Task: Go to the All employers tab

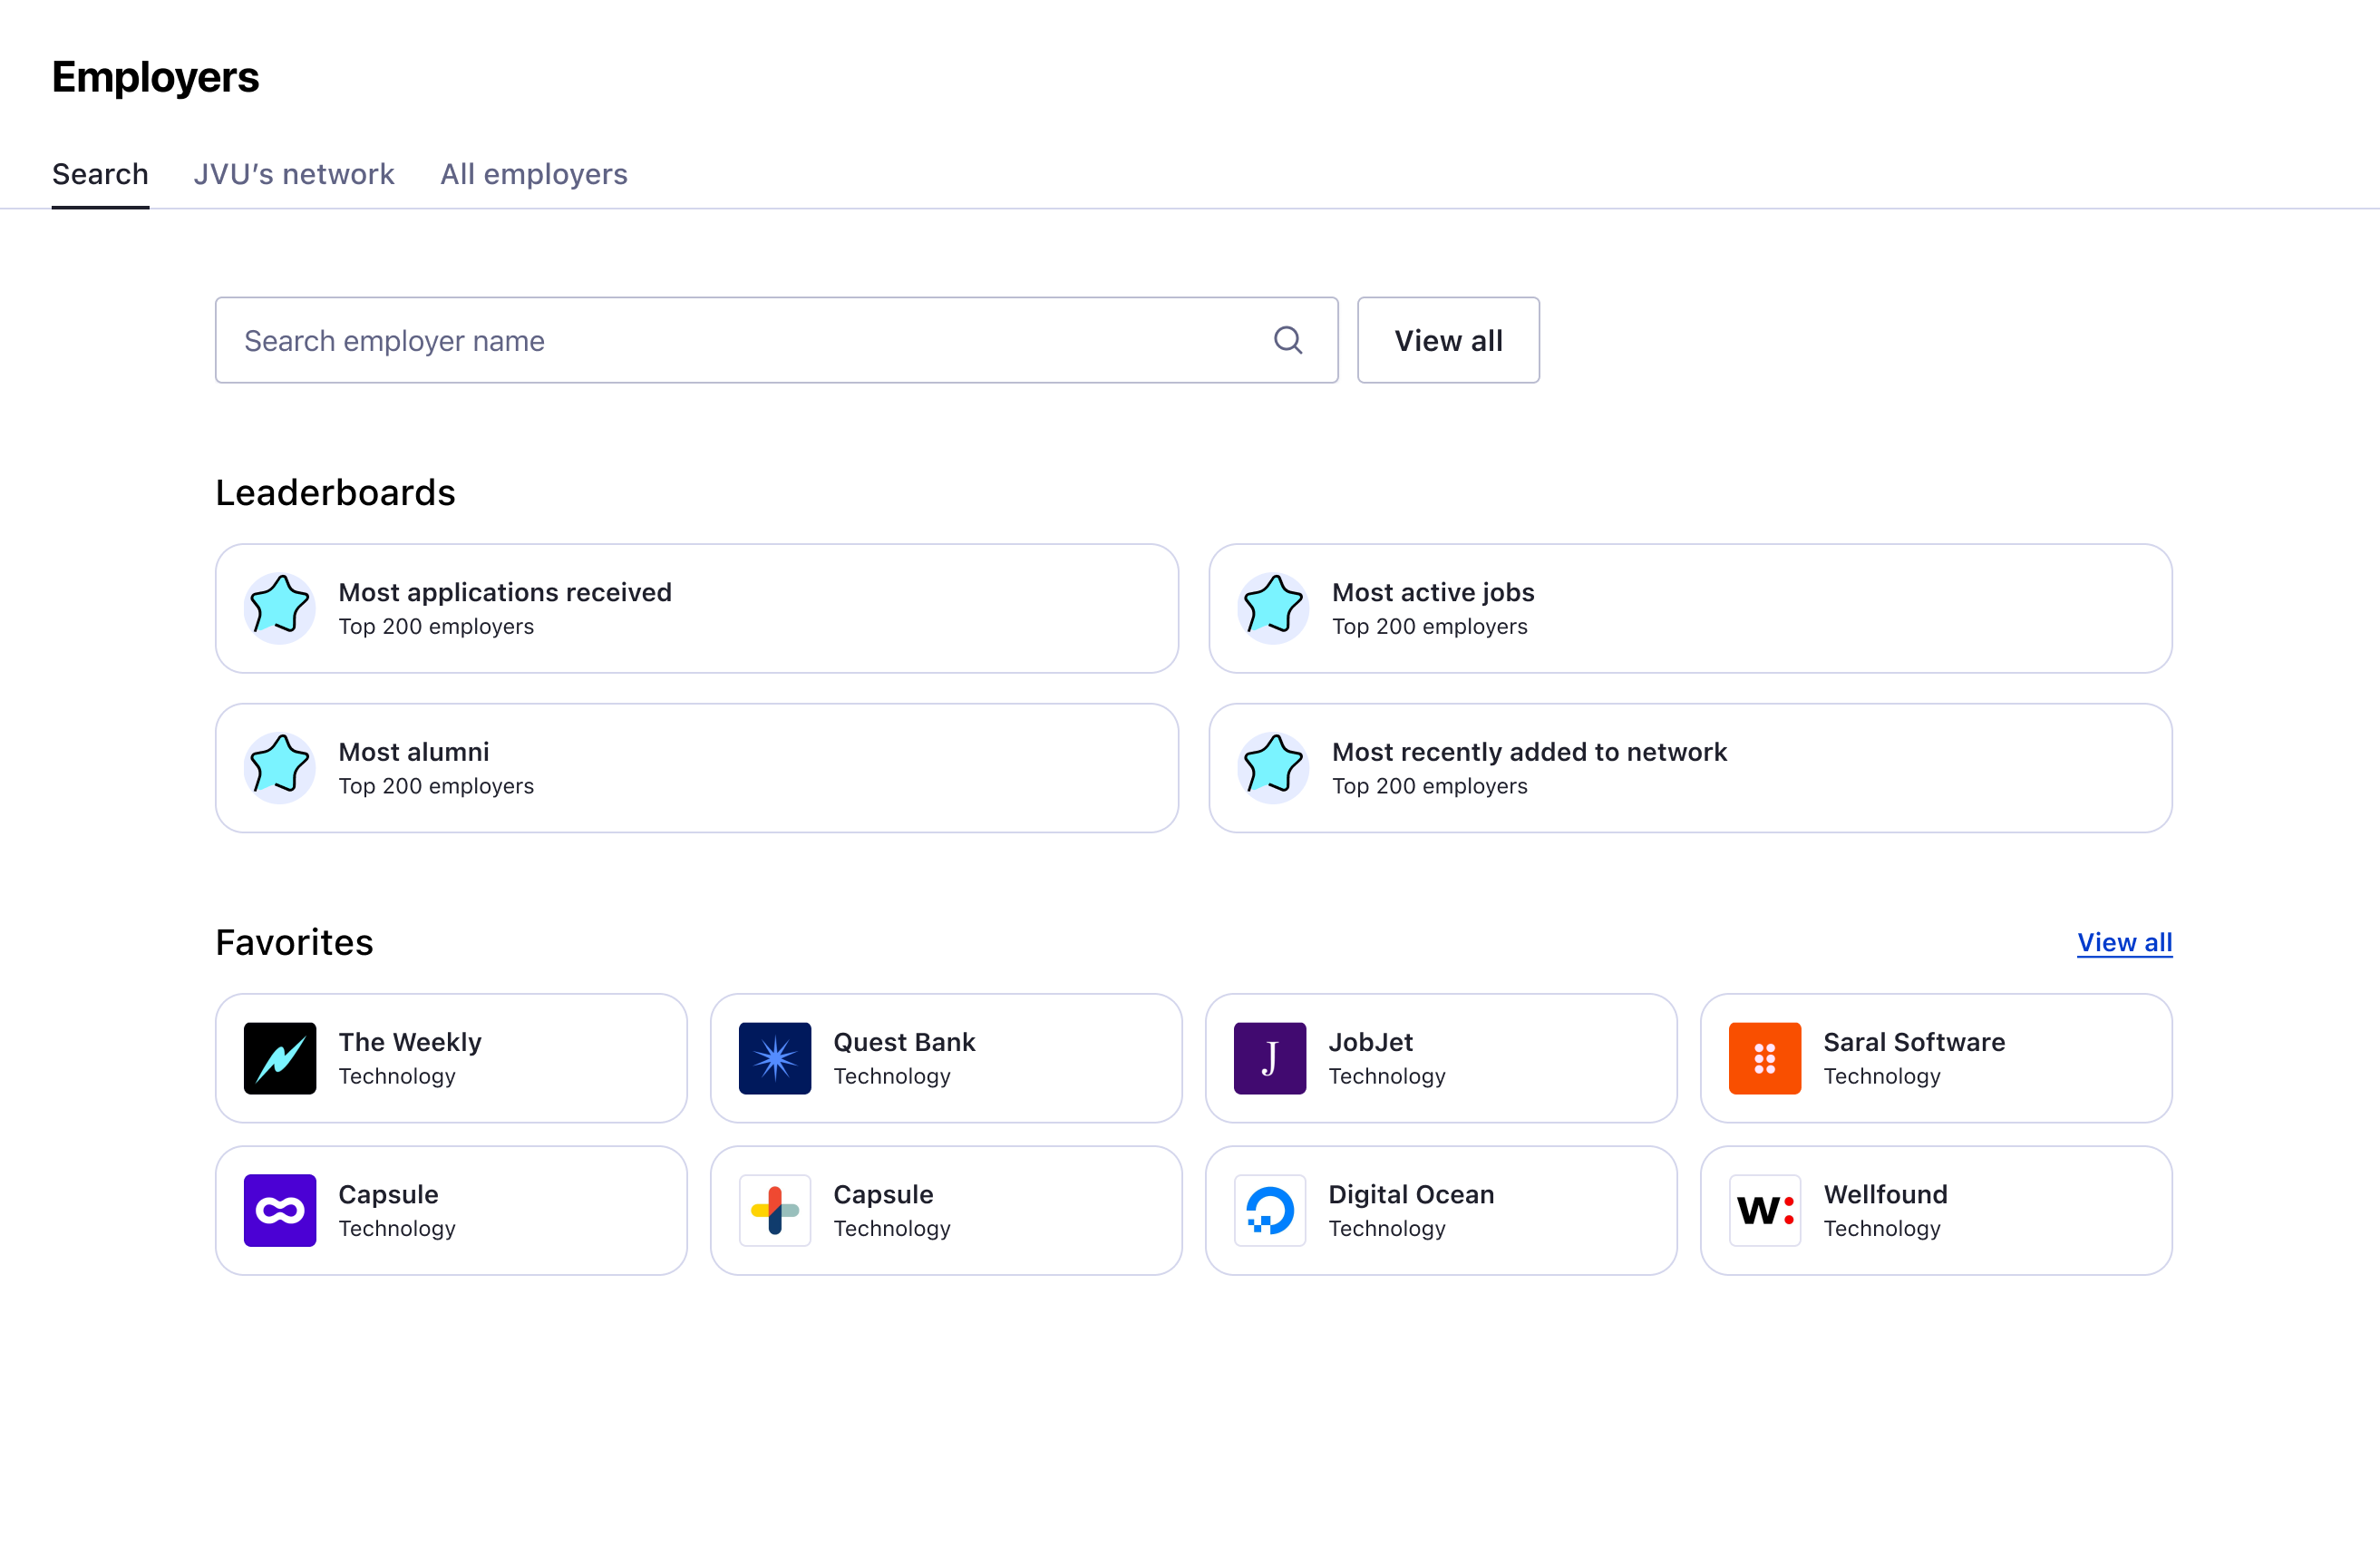Action: [534, 174]
